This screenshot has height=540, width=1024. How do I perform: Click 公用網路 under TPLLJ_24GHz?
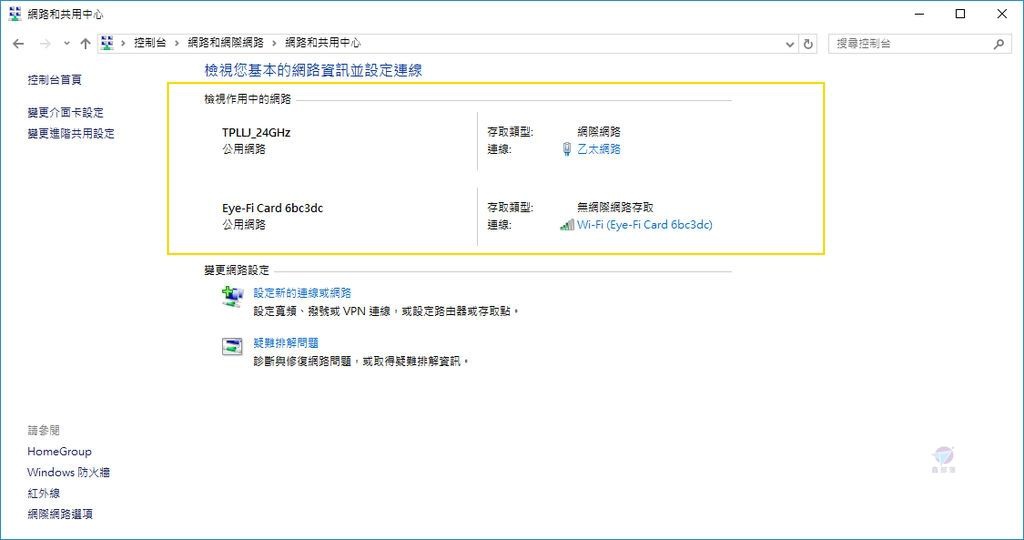click(244, 149)
